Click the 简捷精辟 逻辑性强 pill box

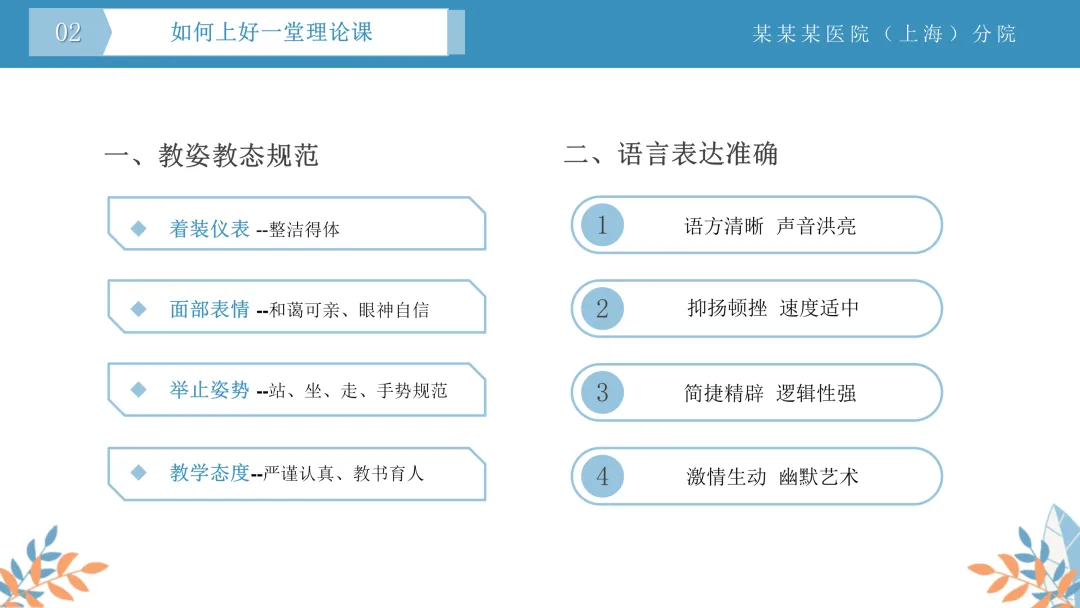pyautogui.click(x=756, y=392)
